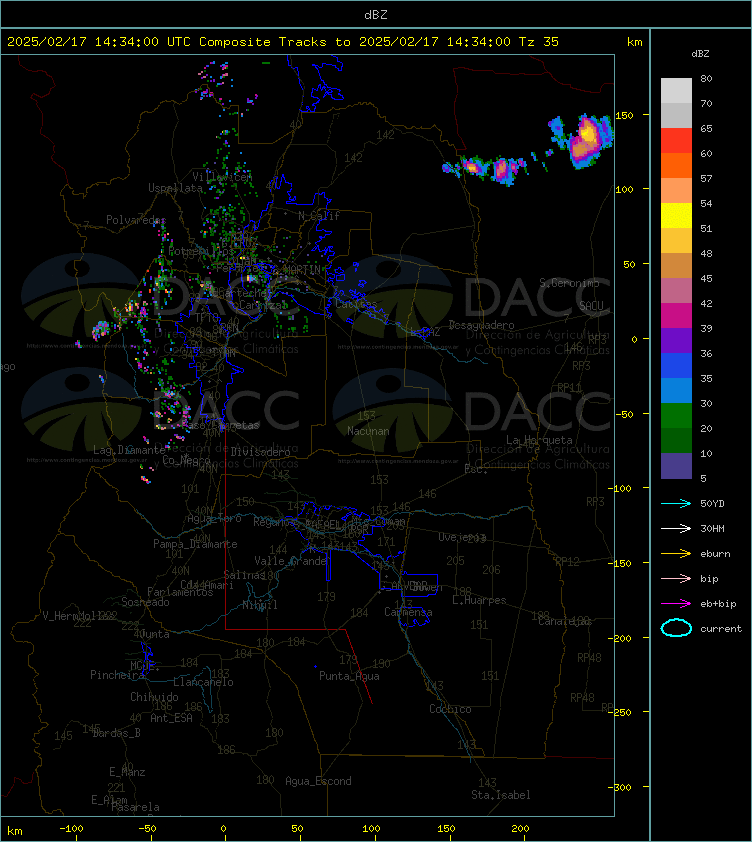The width and height of the screenshot is (752, 842).
Task: Click the pink bip arrow in legend
Action: click(676, 578)
